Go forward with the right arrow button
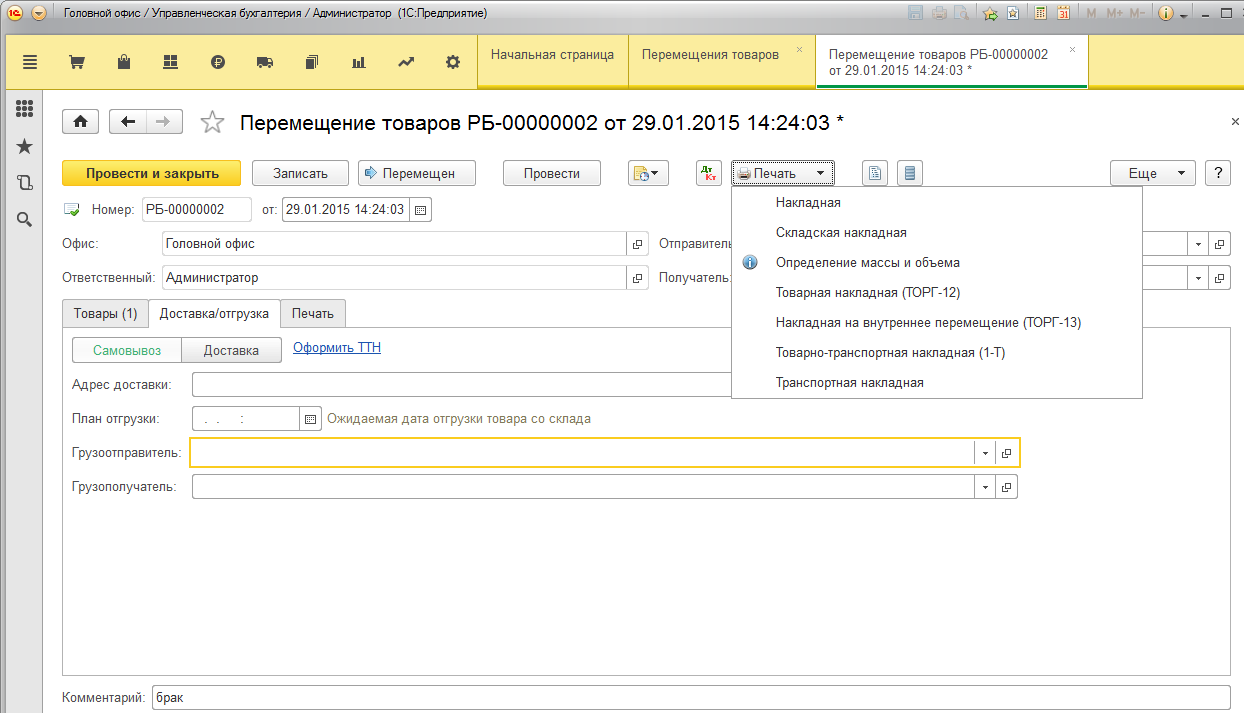The width and height of the screenshot is (1244, 713). coord(164,121)
